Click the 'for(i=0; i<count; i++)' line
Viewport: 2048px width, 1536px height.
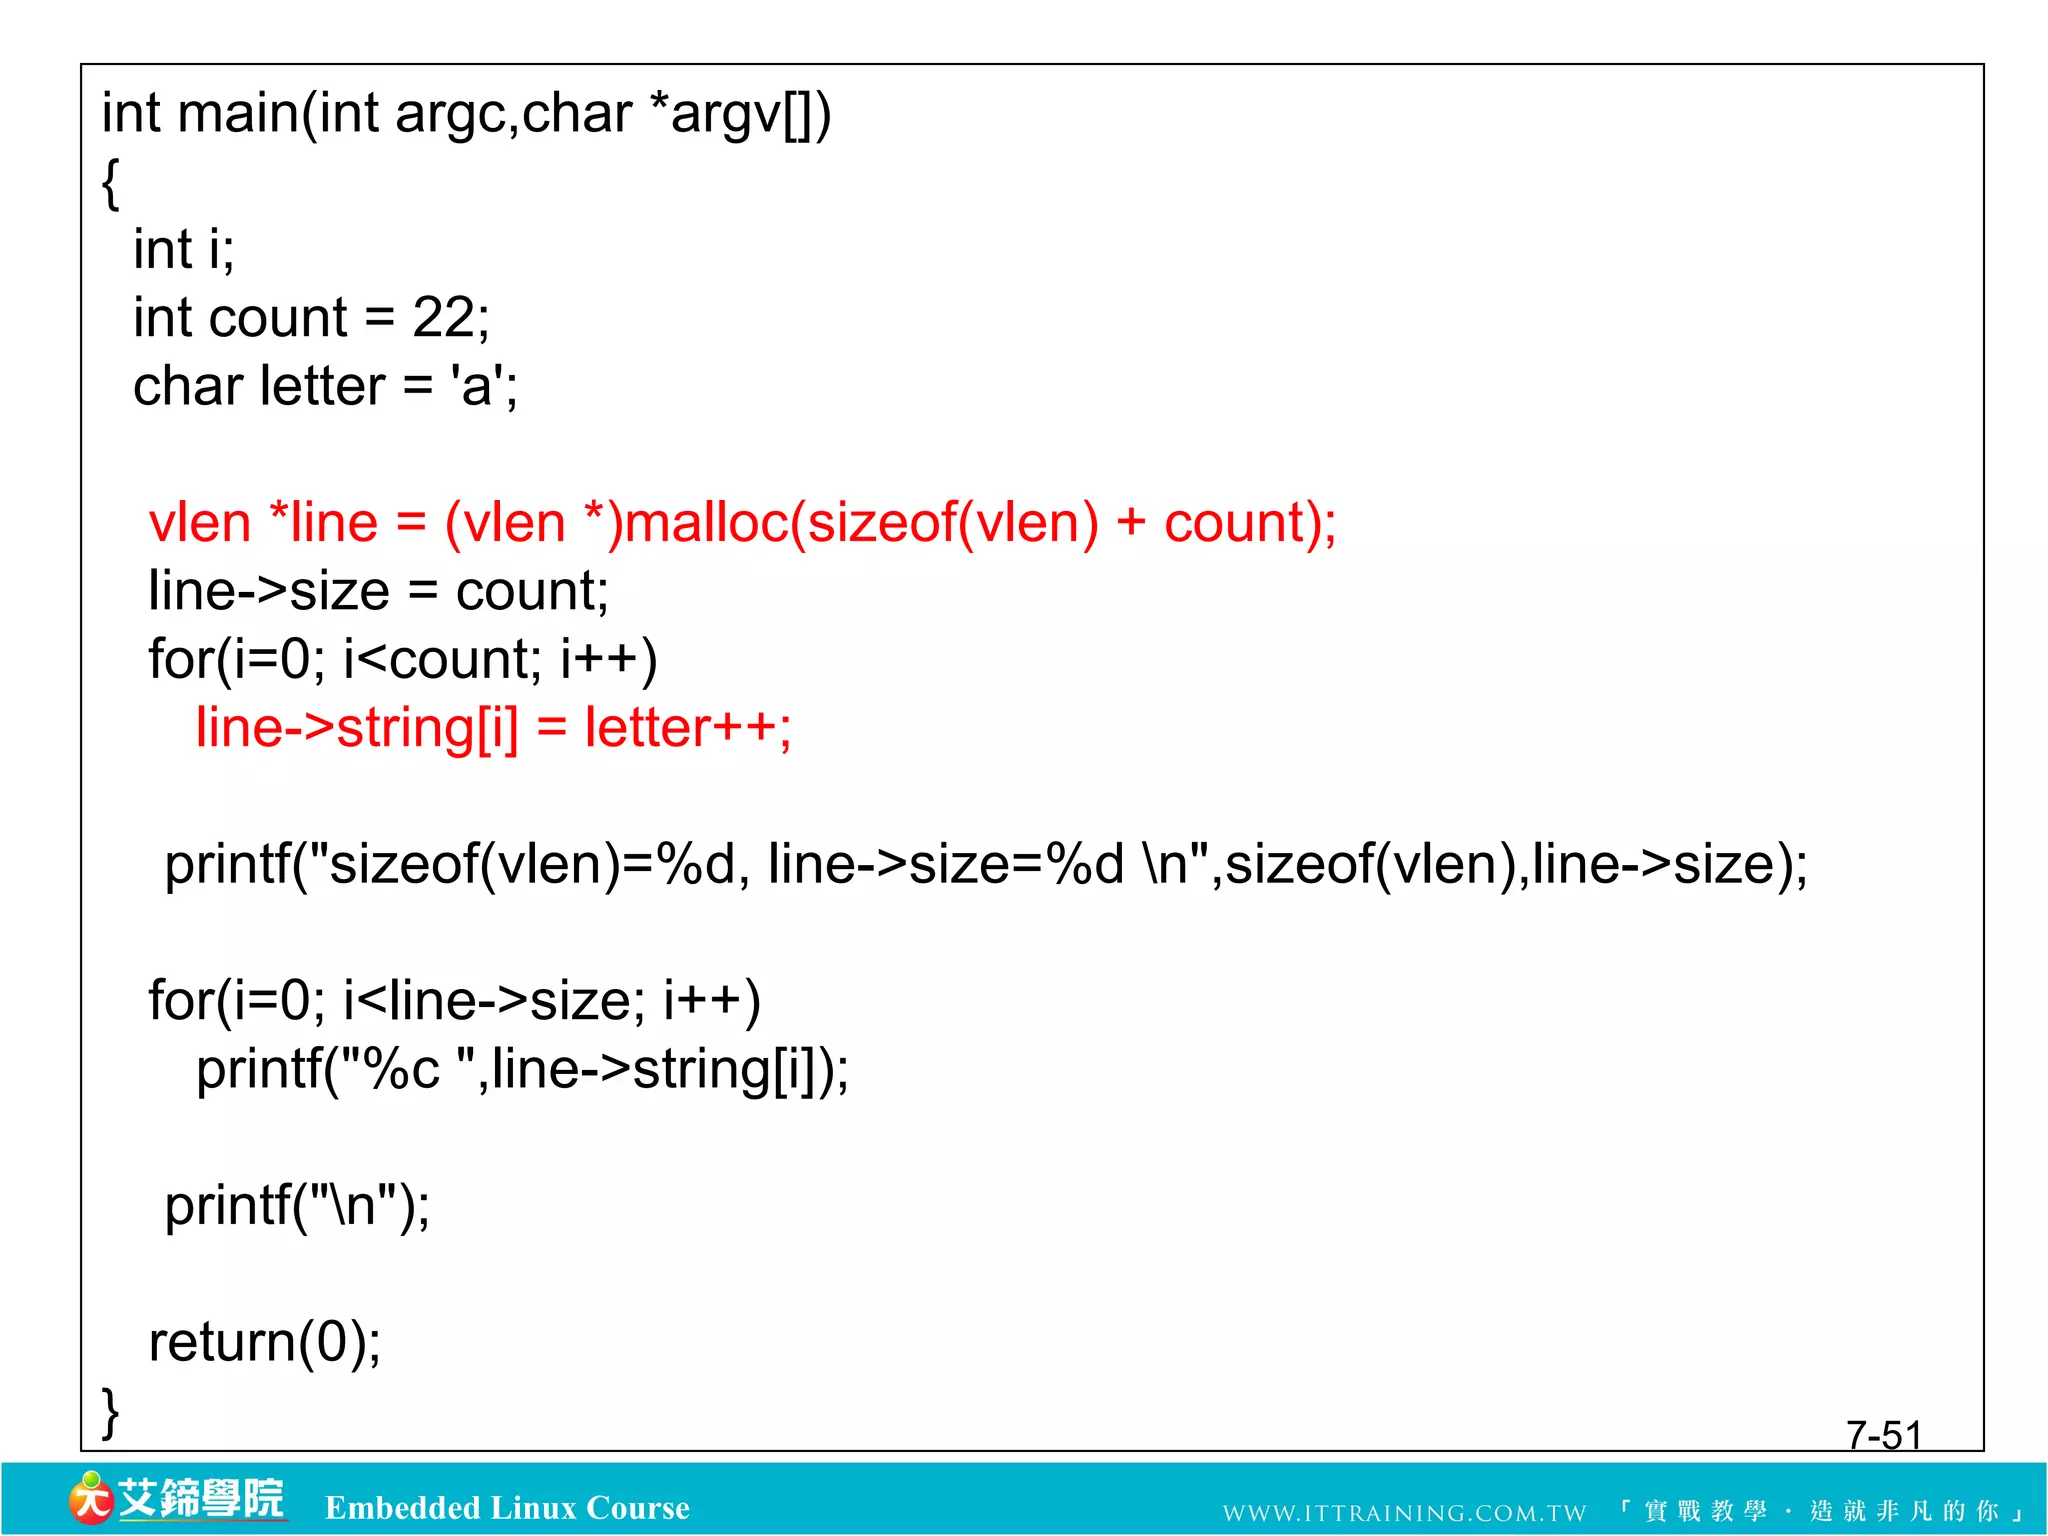pyautogui.click(x=403, y=659)
